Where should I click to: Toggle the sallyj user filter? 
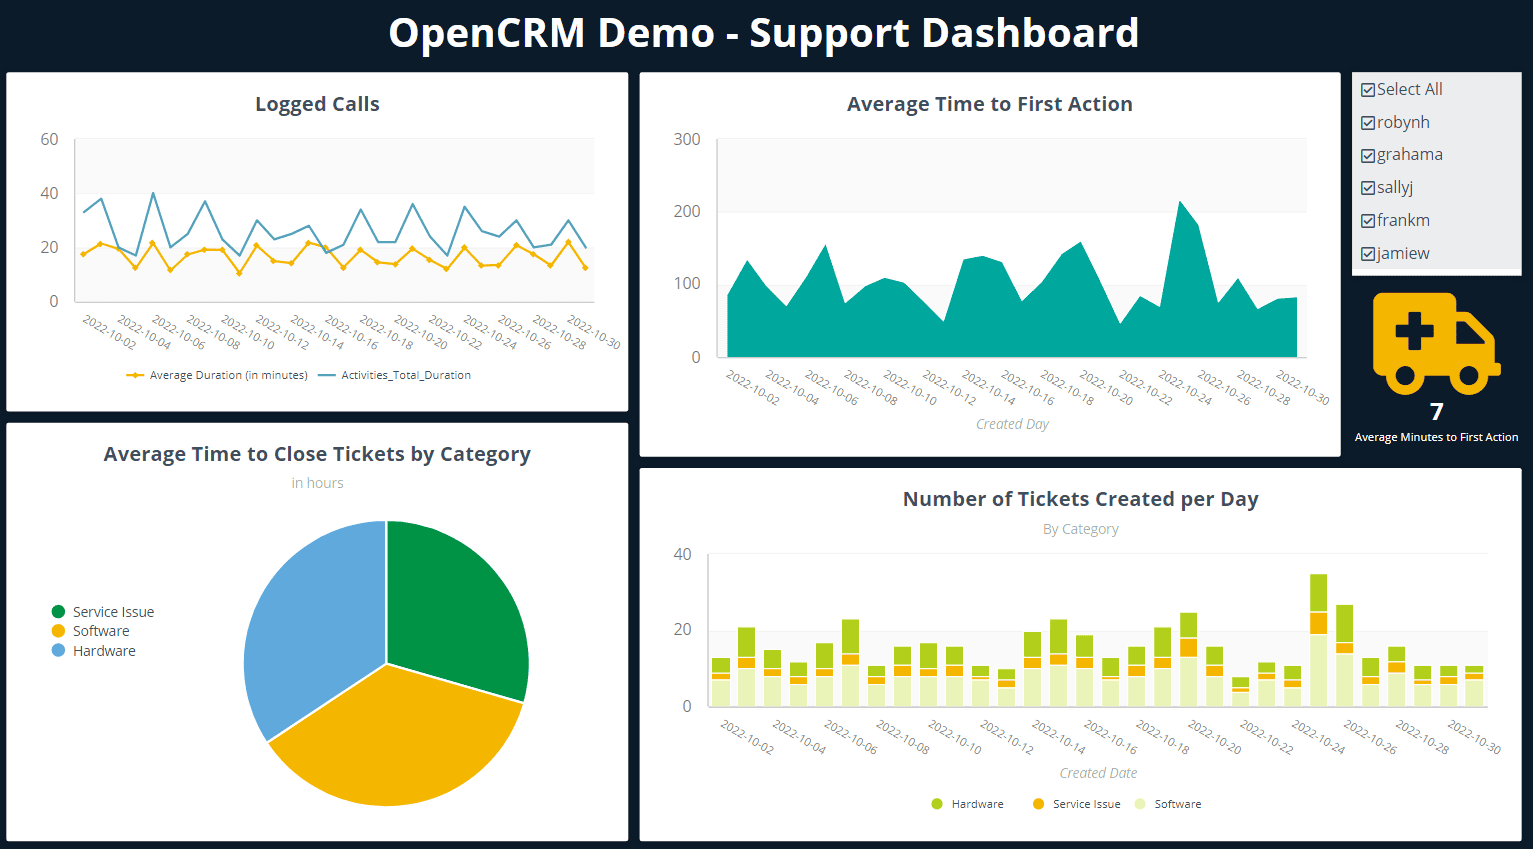[x=1367, y=188]
